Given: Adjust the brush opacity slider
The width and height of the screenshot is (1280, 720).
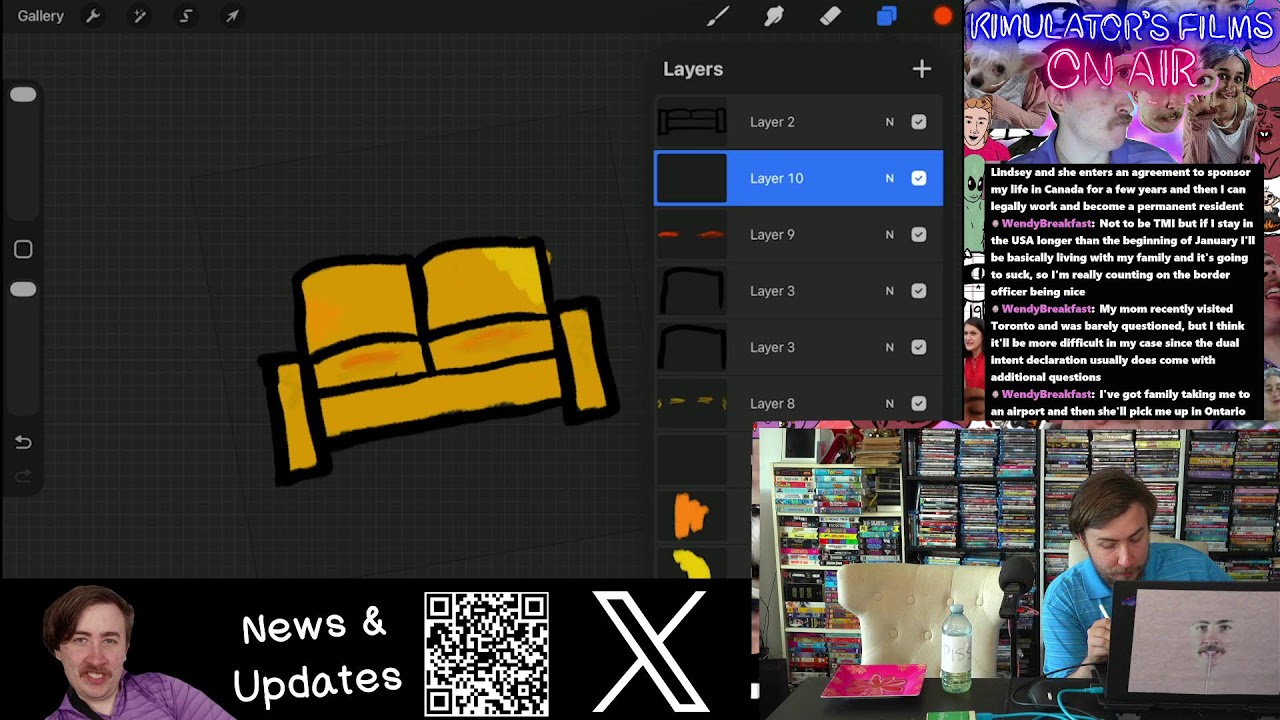Looking at the screenshot, I should 23,289.
